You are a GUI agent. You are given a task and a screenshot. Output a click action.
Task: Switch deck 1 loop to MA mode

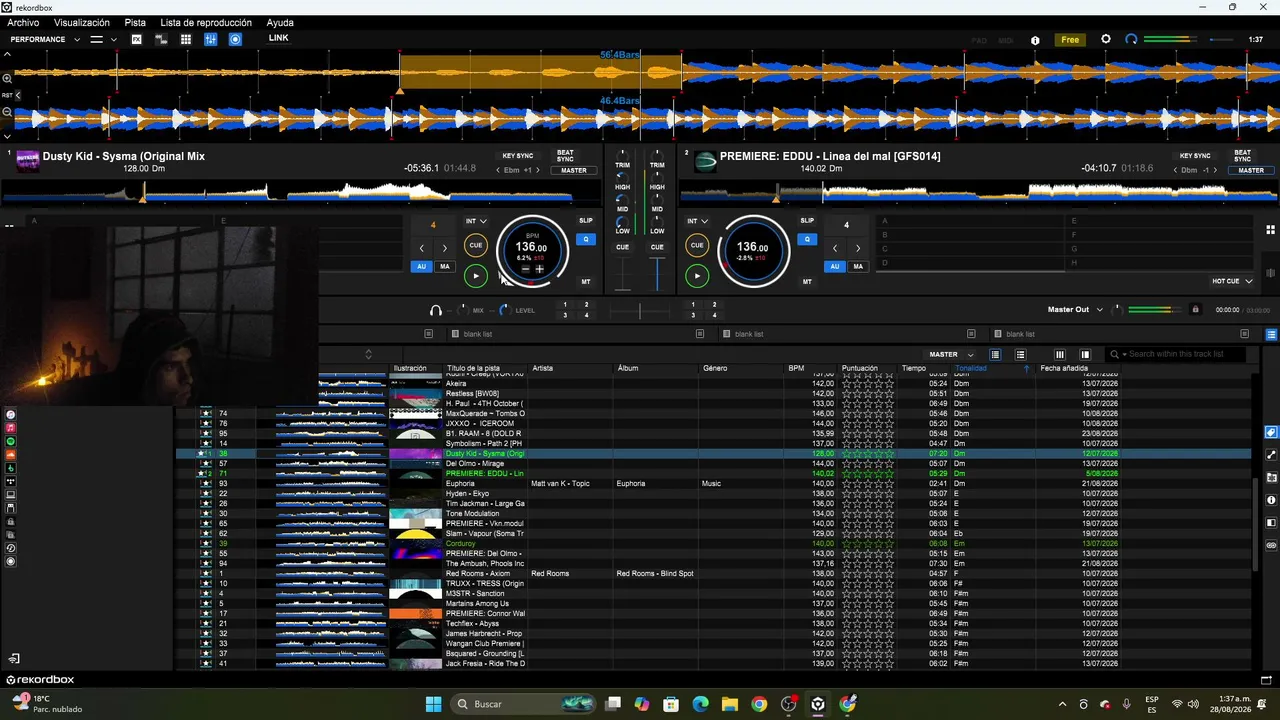[x=445, y=266]
